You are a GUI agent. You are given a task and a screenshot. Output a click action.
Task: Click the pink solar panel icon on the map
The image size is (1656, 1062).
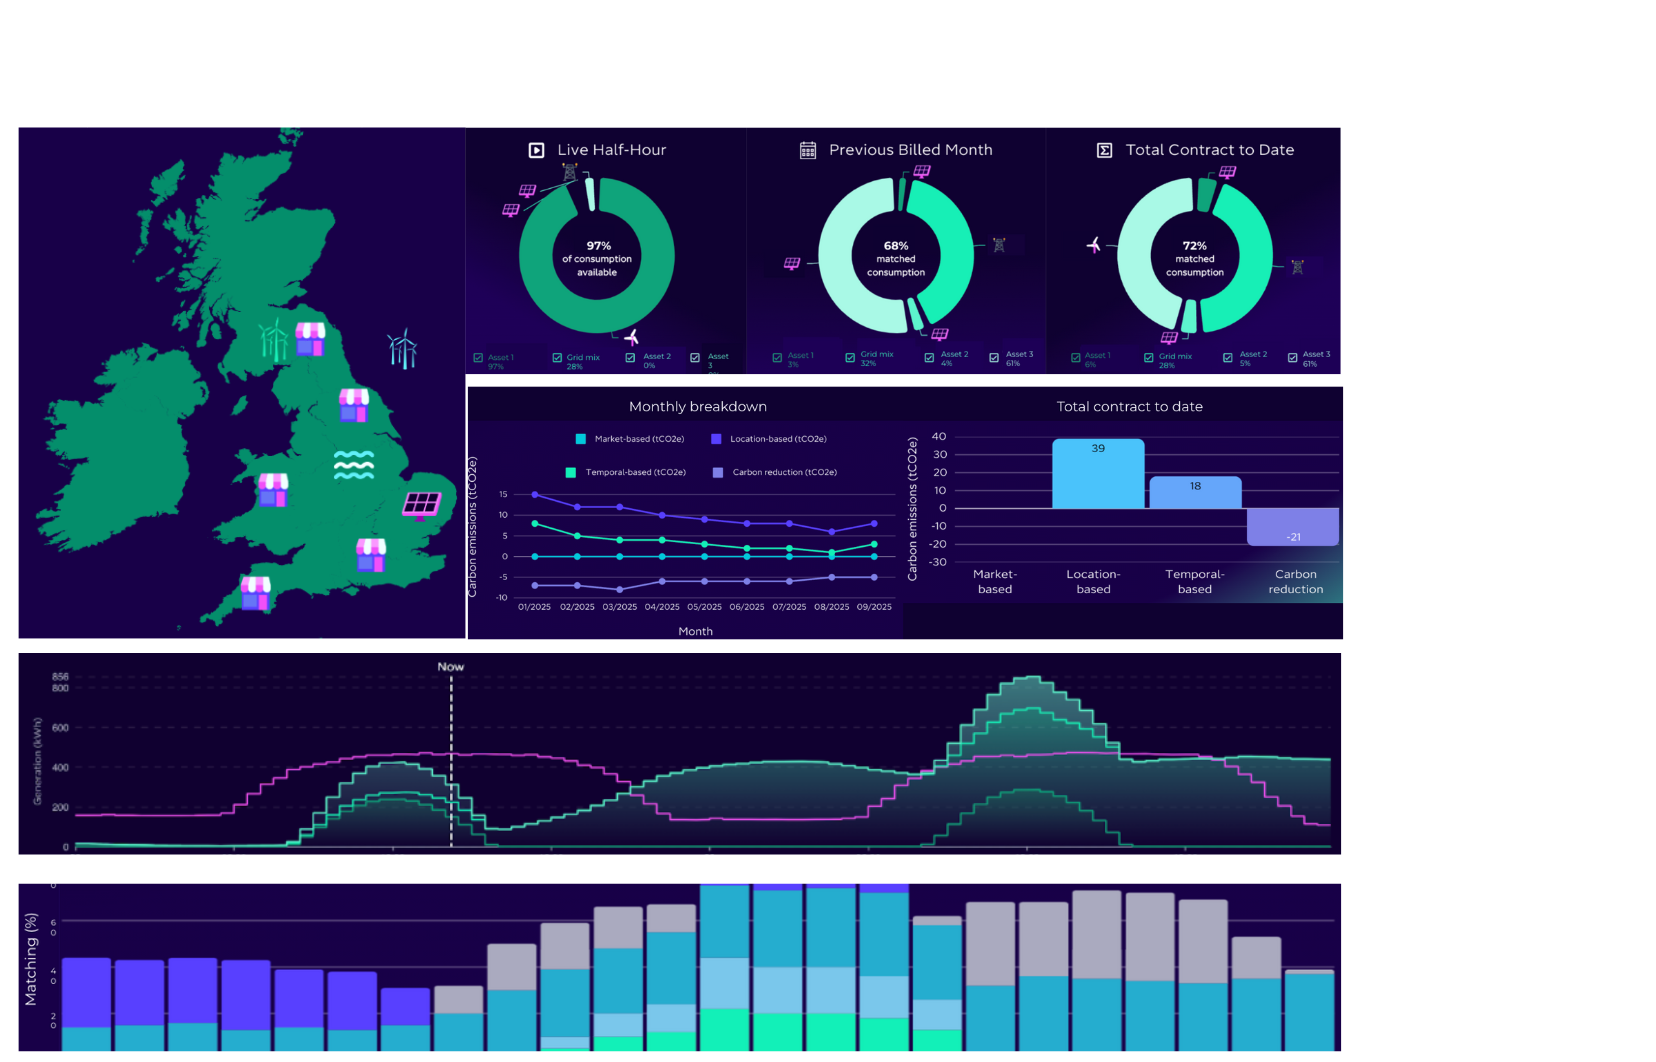[422, 504]
